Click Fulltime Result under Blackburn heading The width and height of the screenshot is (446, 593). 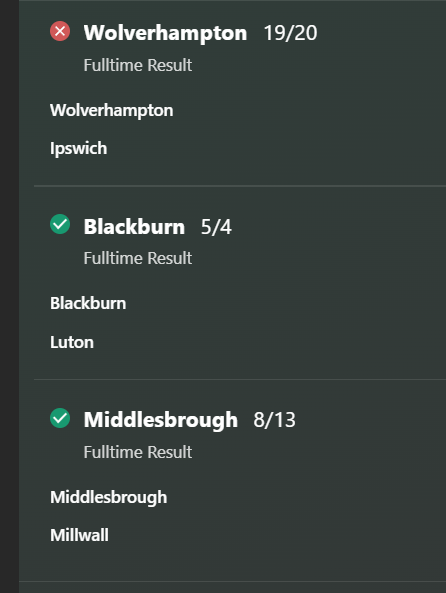click(138, 258)
